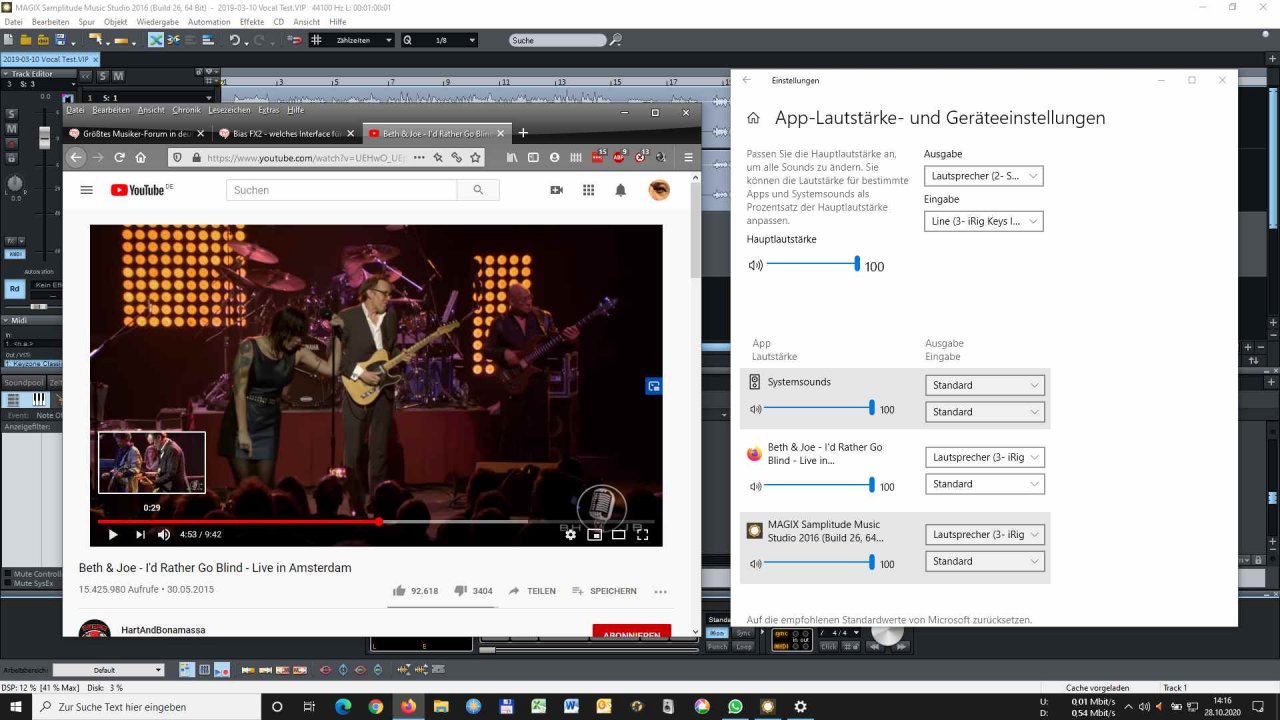Toggle Mute button in Track Editor header

point(118,76)
